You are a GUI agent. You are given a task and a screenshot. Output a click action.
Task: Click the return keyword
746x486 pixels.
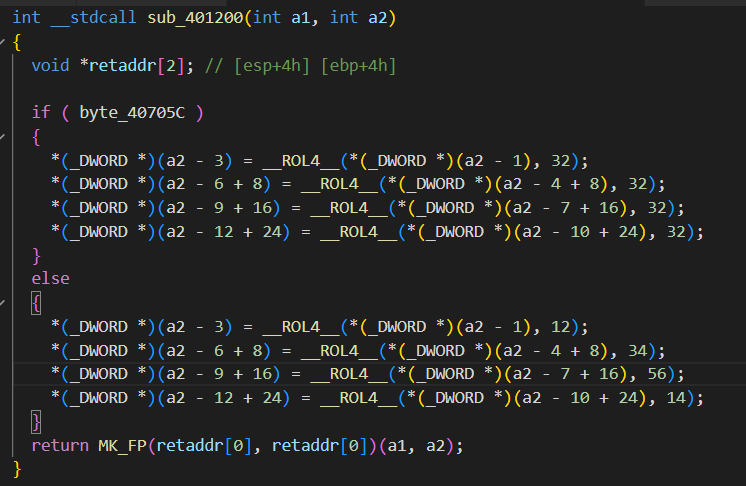tap(60, 444)
